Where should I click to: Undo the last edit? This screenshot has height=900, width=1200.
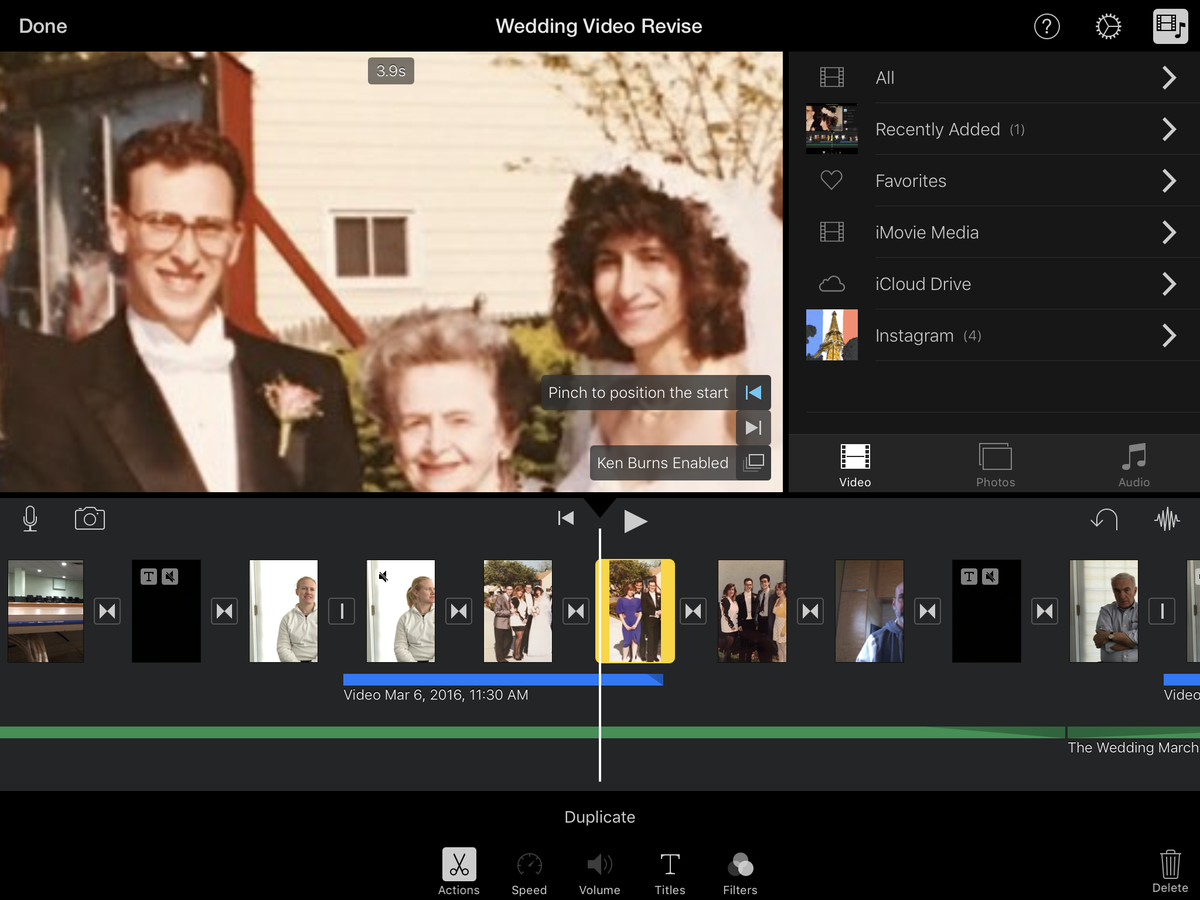1104,519
